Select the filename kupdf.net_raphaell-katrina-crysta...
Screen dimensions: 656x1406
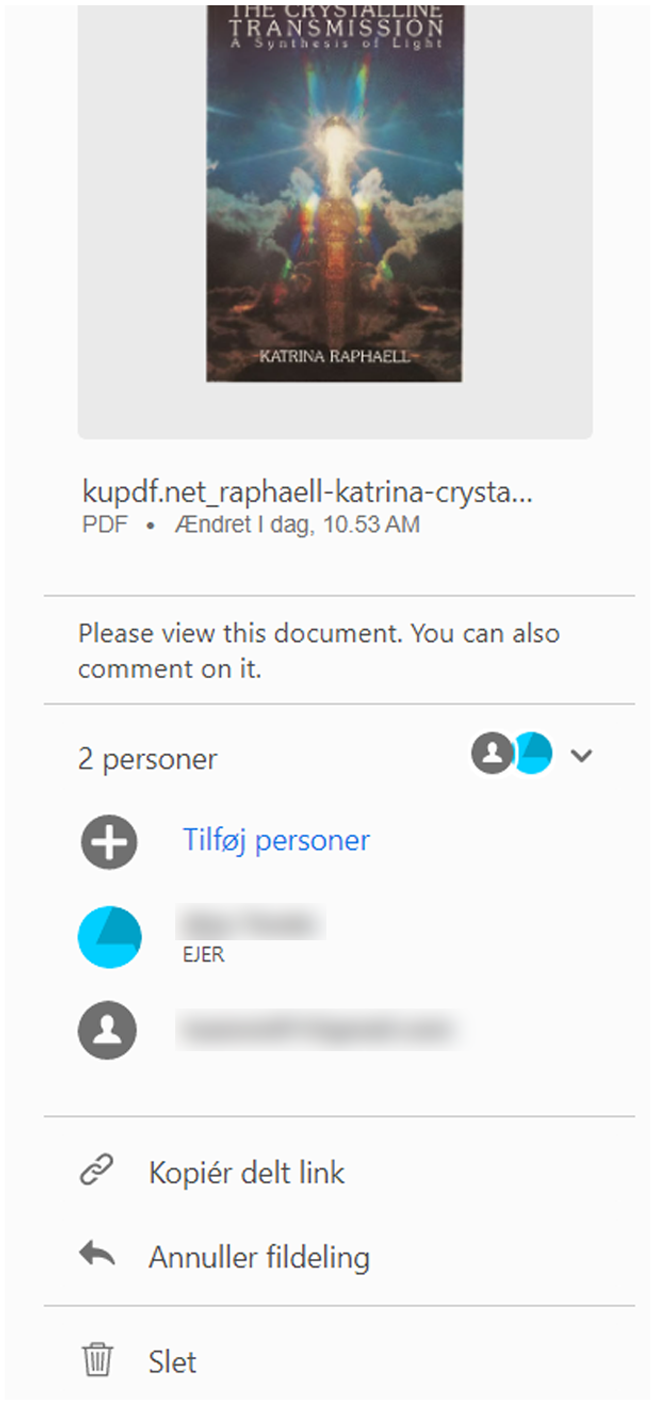coord(307,491)
